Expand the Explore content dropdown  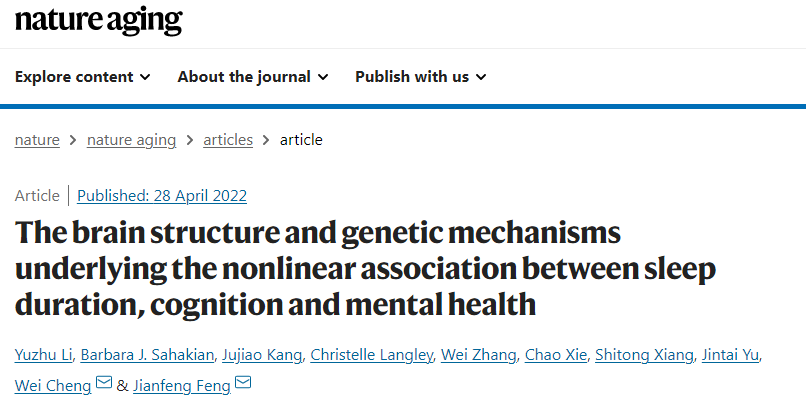pyautogui.click(x=83, y=77)
